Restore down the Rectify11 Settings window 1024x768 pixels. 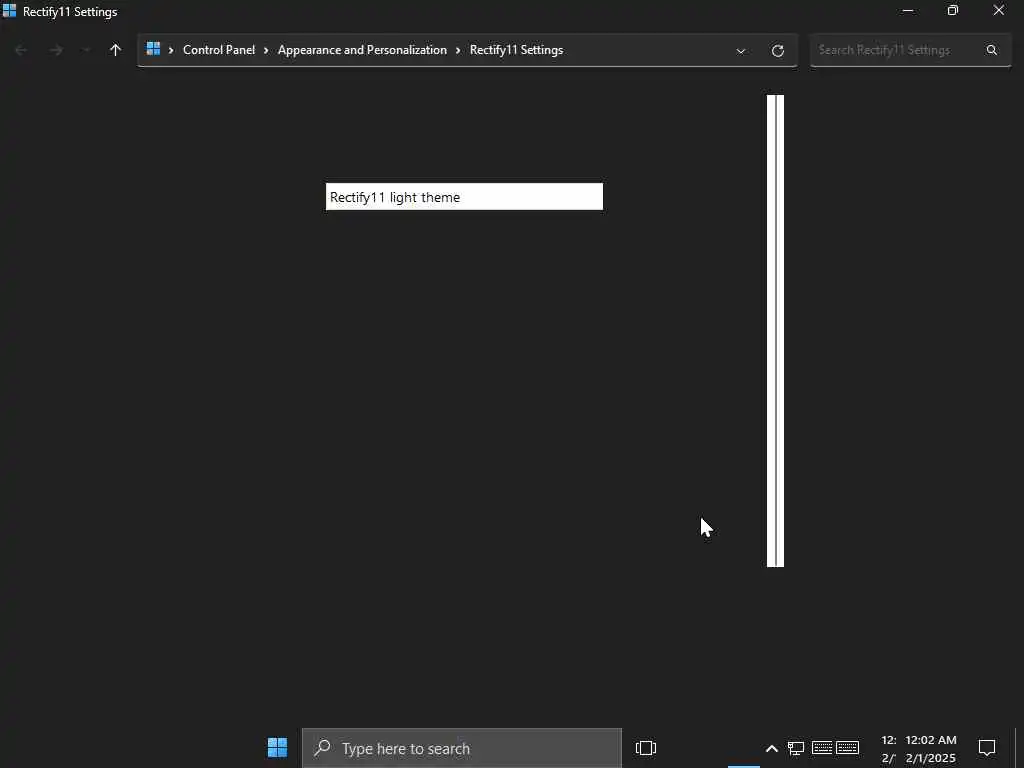pyautogui.click(x=953, y=10)
